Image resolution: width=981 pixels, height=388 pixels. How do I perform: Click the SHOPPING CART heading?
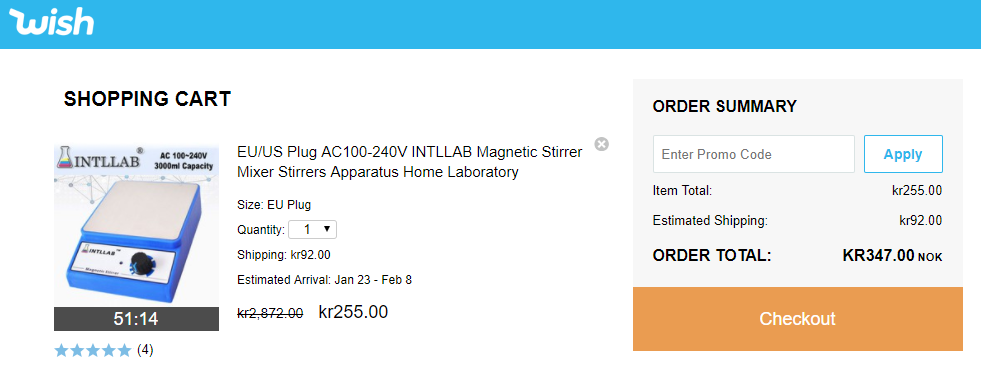pos(148,99)
